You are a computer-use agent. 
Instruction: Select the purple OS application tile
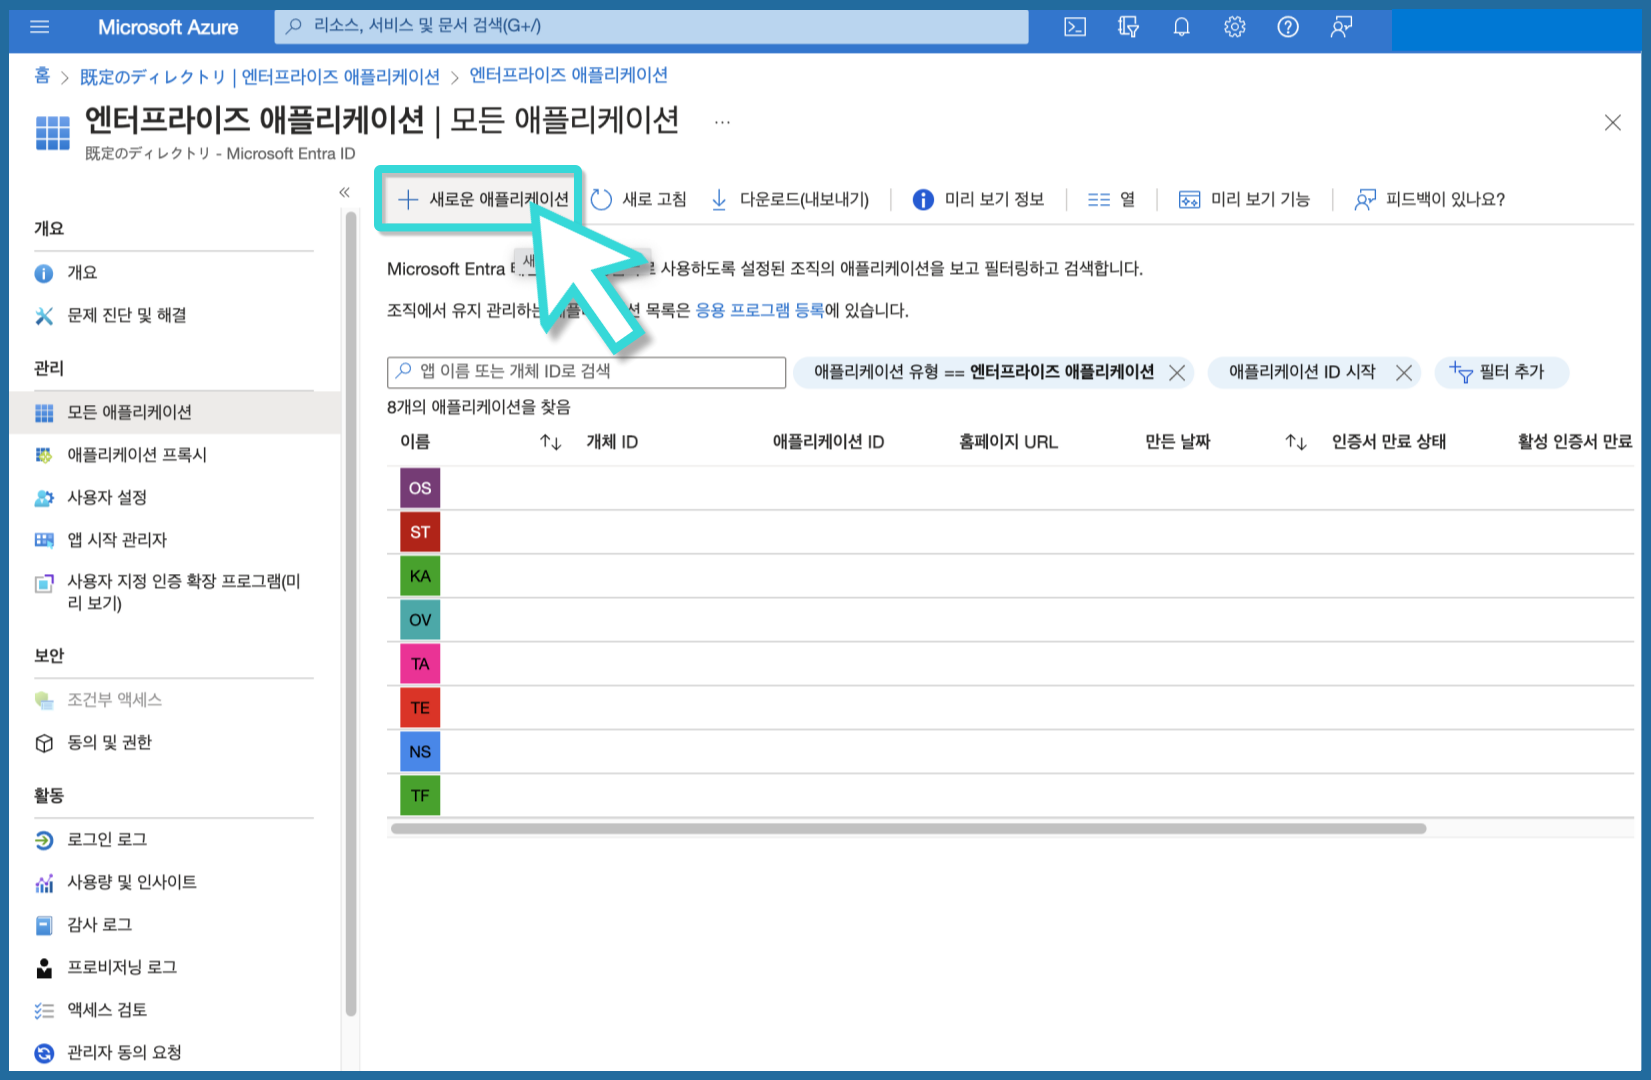(420, 488)
